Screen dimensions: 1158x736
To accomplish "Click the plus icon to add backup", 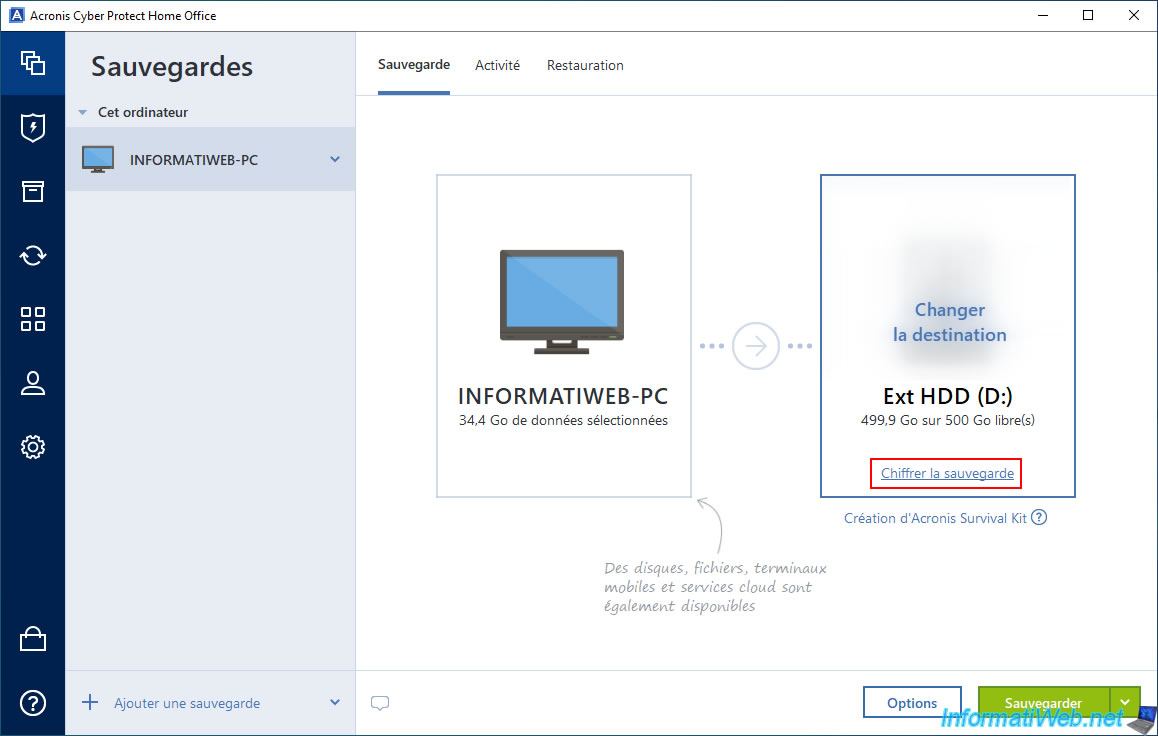I will (90, 702).
